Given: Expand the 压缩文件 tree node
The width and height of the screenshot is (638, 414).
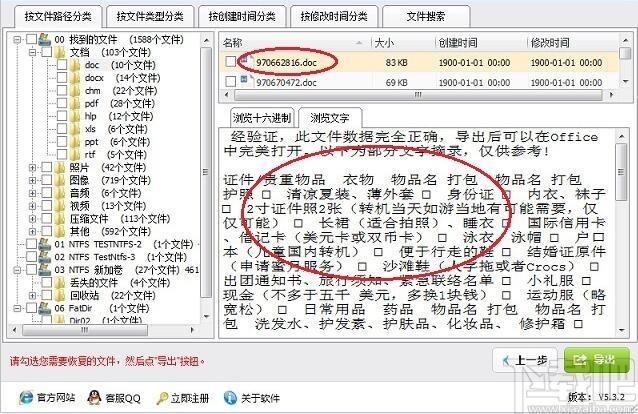Looking at the screenshot, I should coord(33,218).
